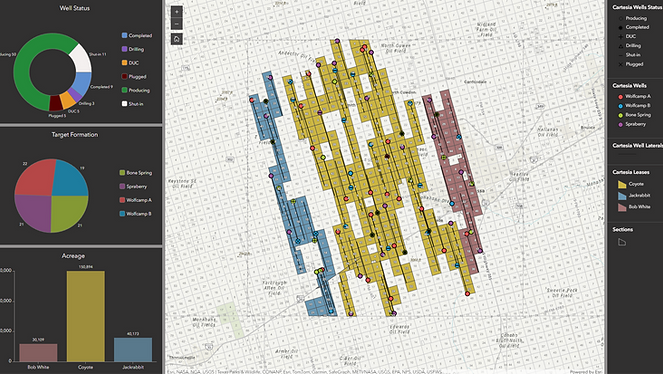The width and height of the screenshot is (663, 374).
Task: Click the Well Status chart title
Action: 74,8
